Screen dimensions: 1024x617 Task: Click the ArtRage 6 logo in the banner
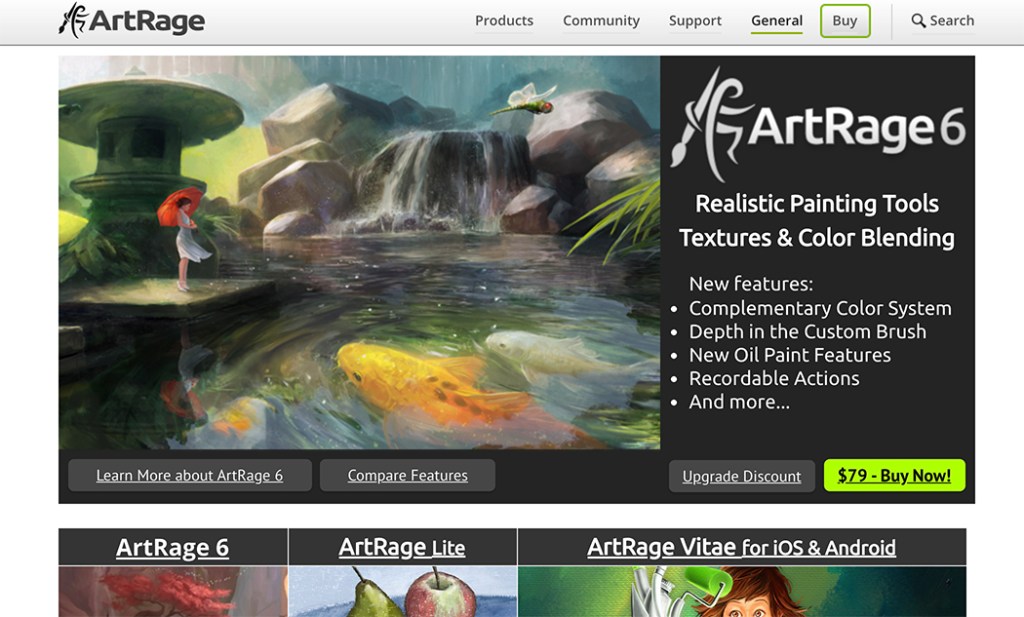click(x=818, y=125)
